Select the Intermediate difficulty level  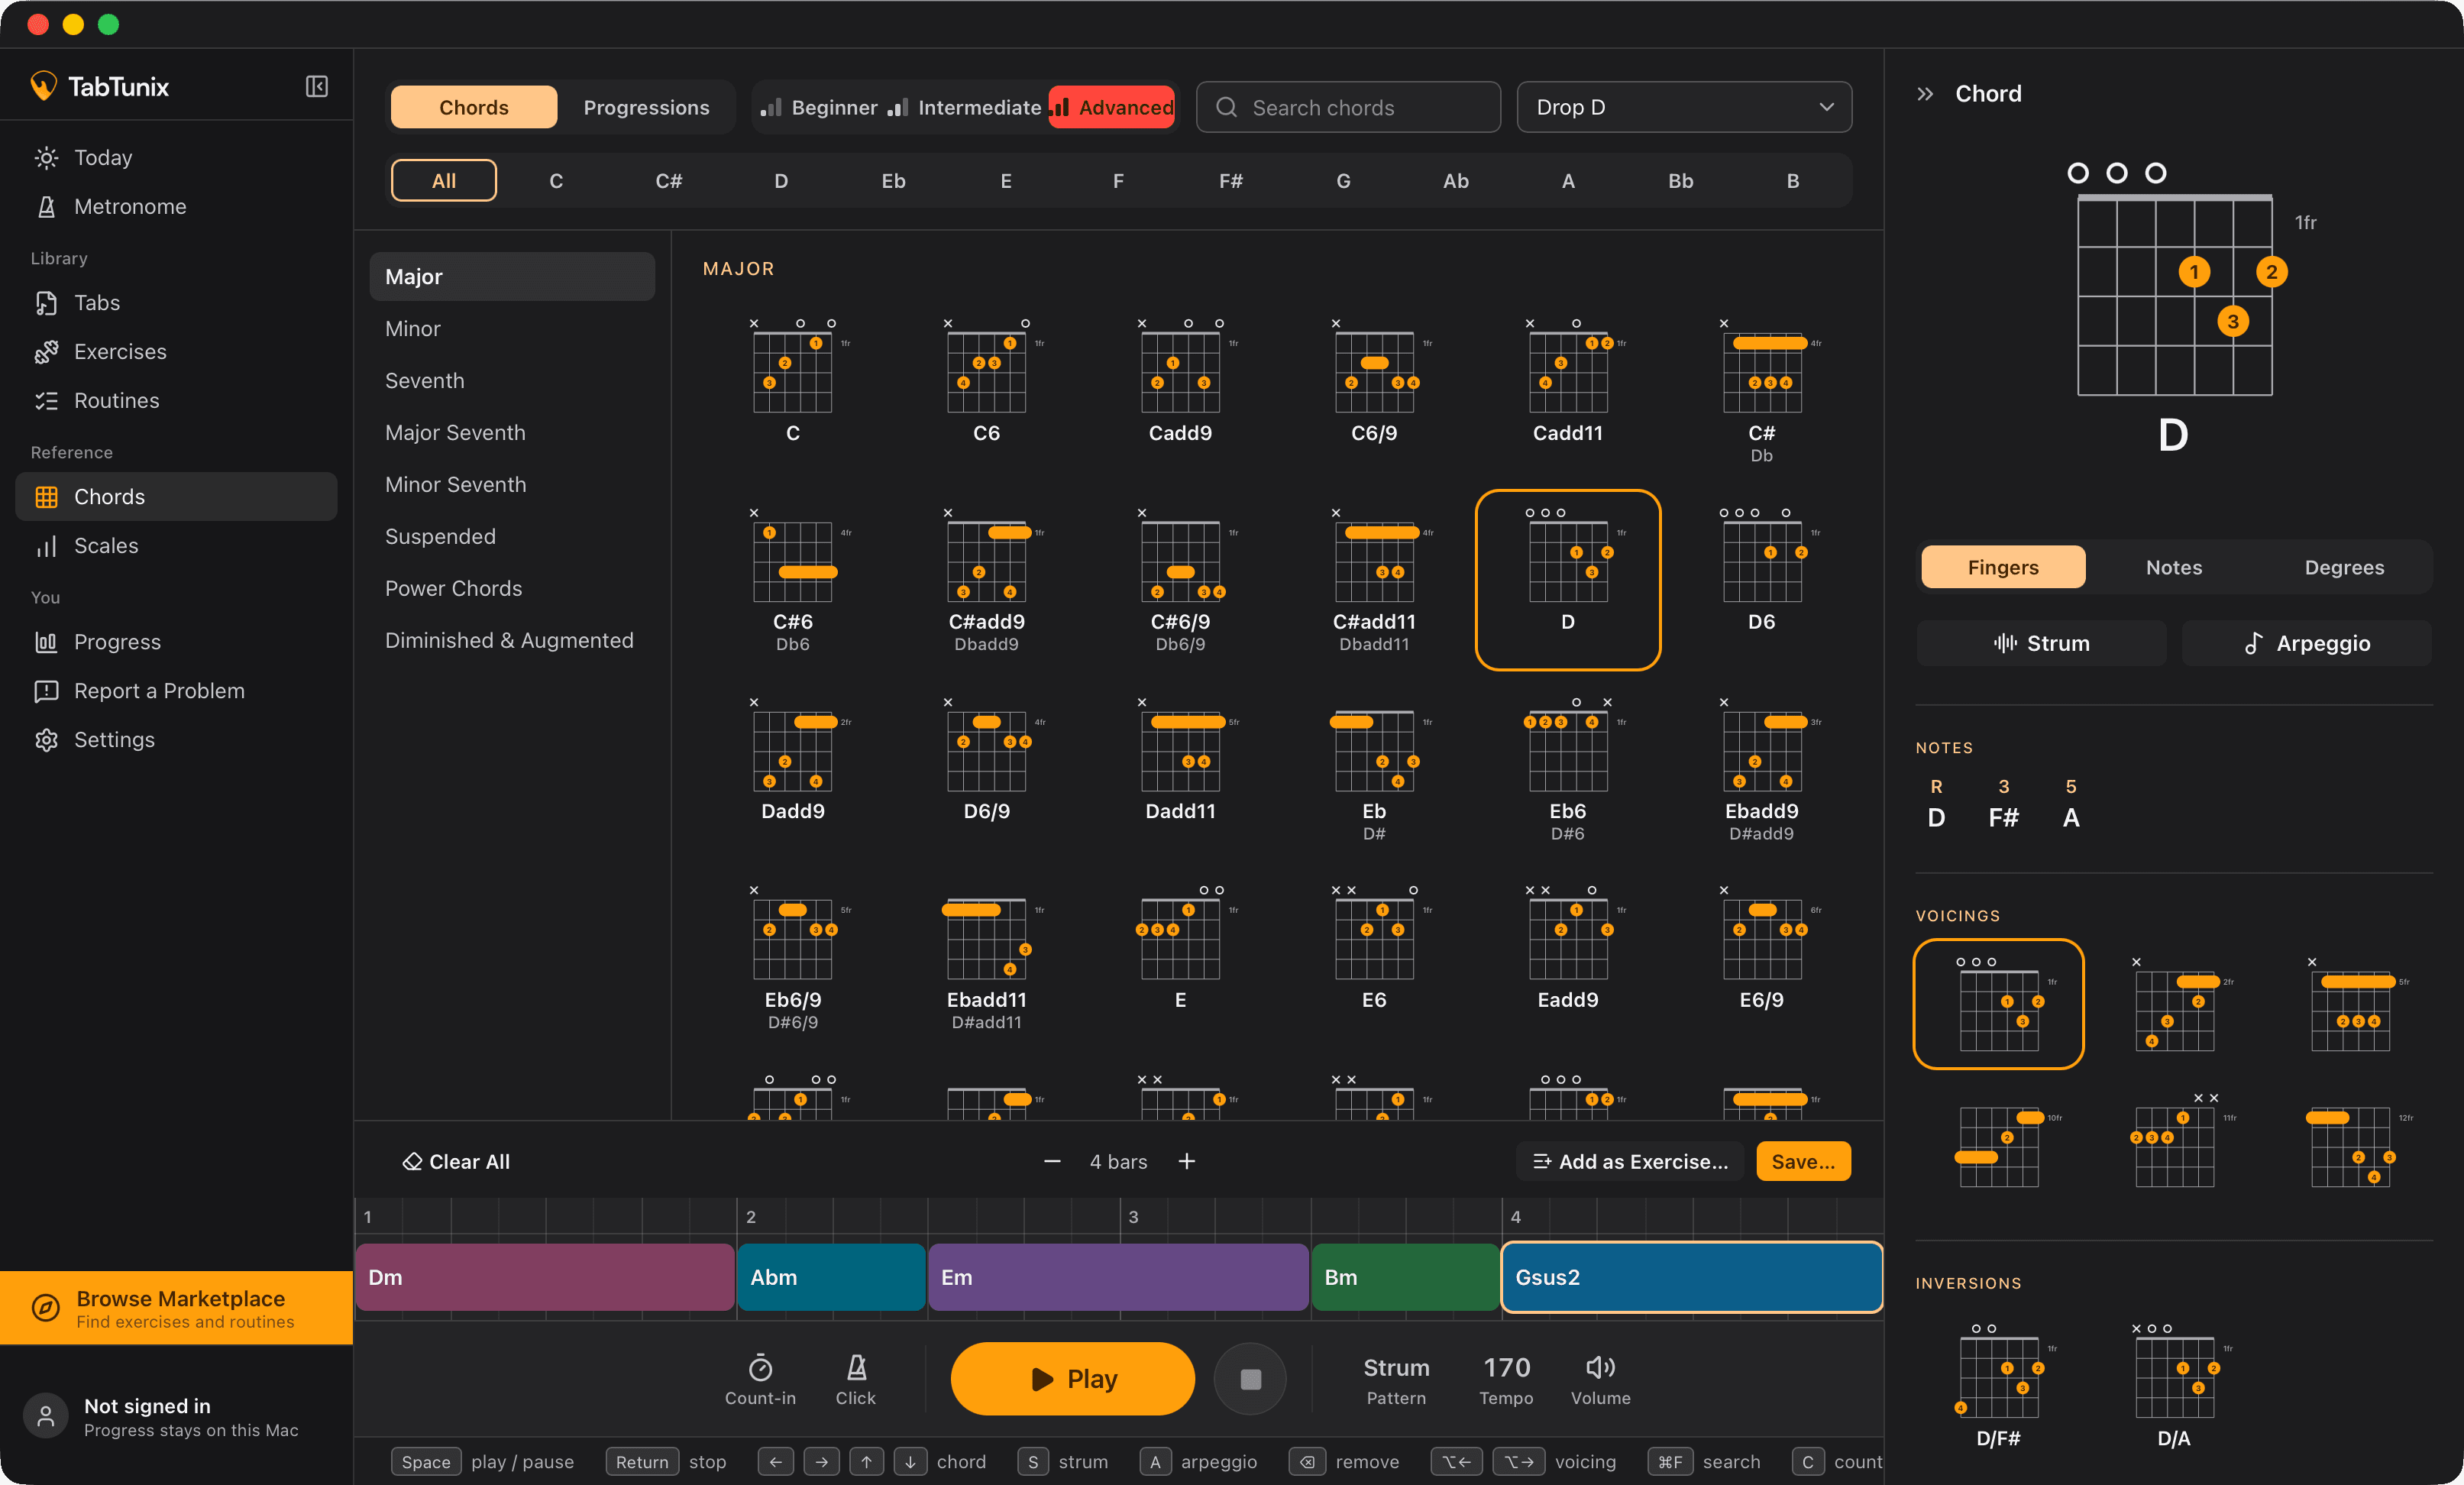[964, 107]
